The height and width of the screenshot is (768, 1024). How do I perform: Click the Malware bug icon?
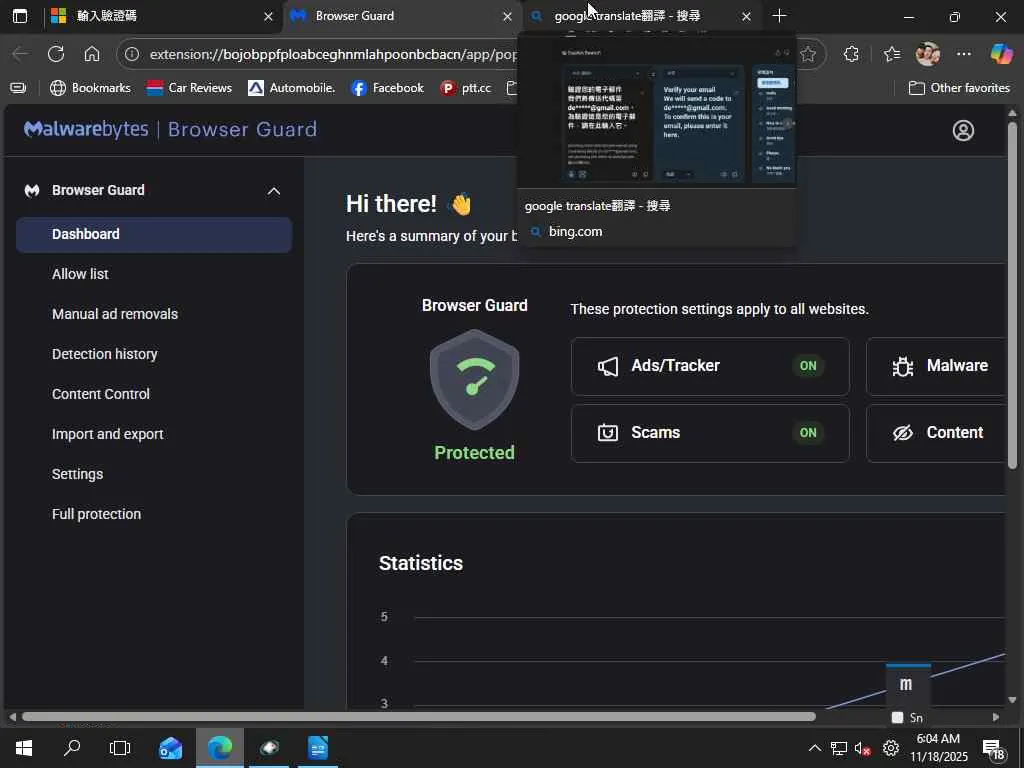point(903,366)
